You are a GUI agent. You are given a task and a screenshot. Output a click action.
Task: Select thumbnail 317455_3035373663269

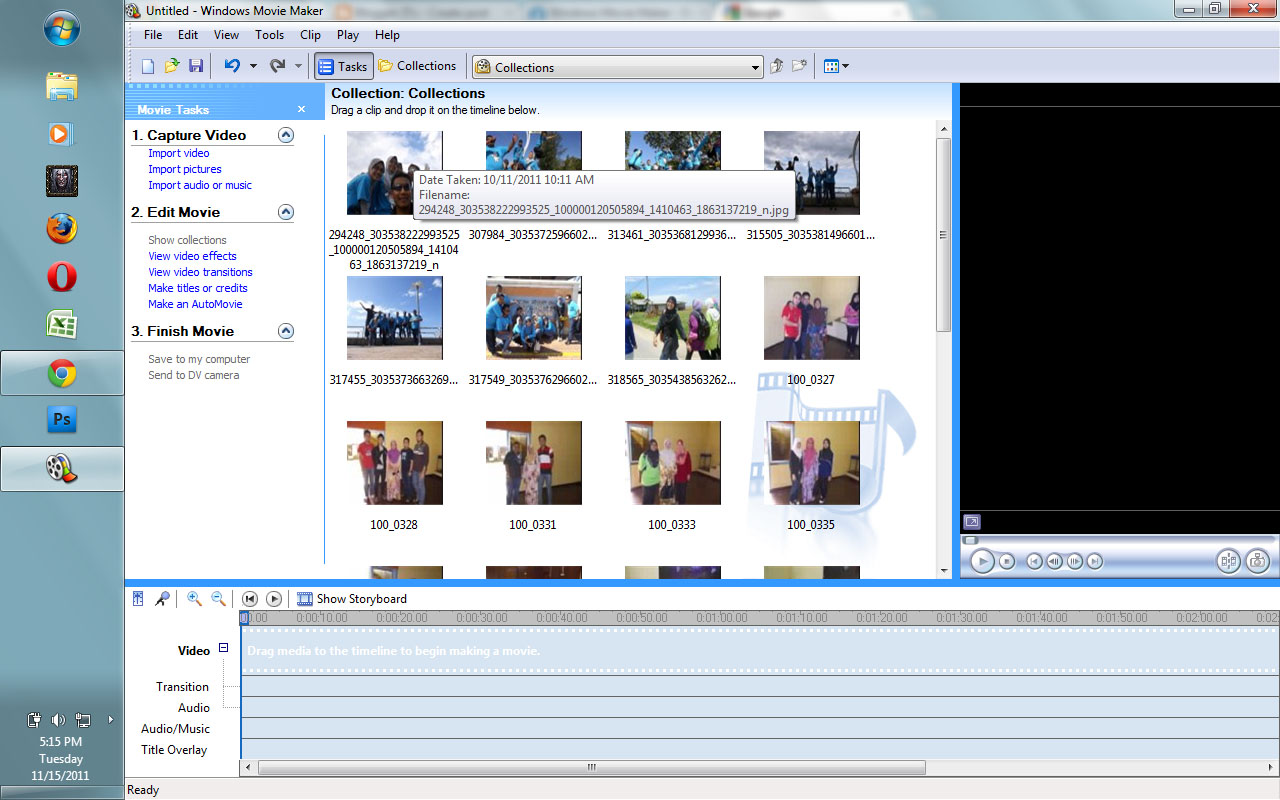coord(394,318)
